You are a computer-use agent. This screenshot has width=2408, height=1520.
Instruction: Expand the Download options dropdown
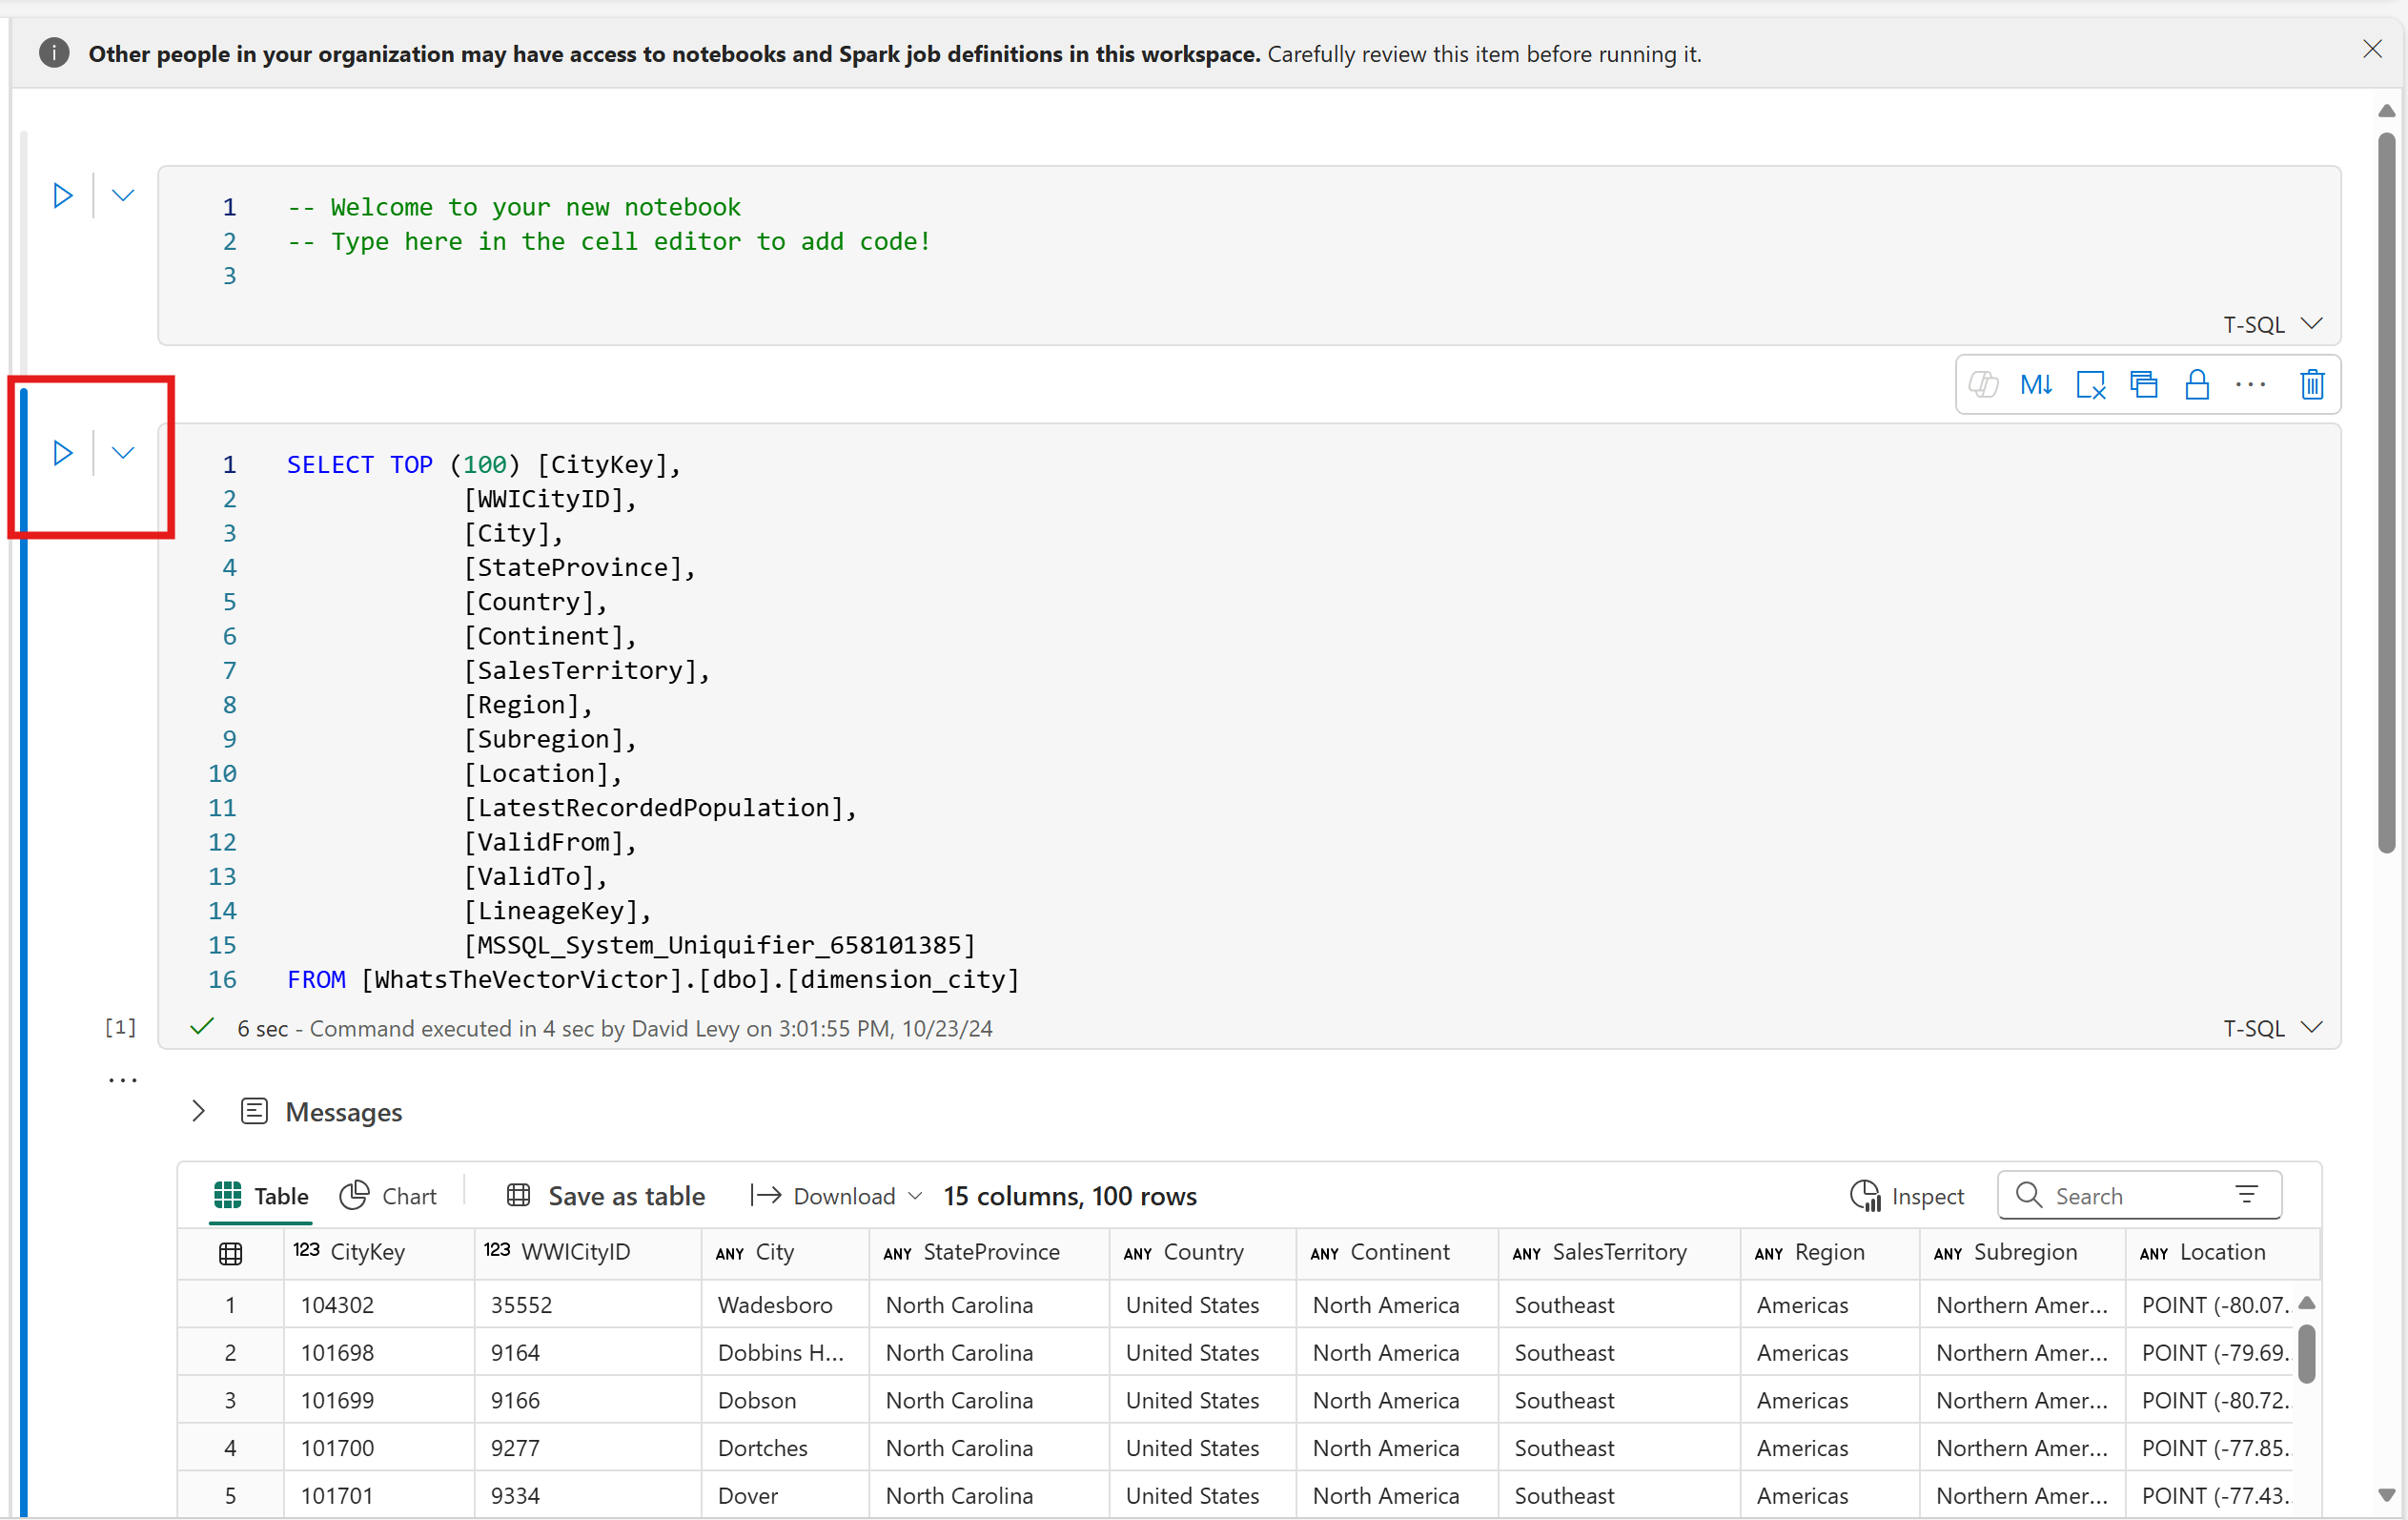pyautogui.click(x=911, y=1196)
